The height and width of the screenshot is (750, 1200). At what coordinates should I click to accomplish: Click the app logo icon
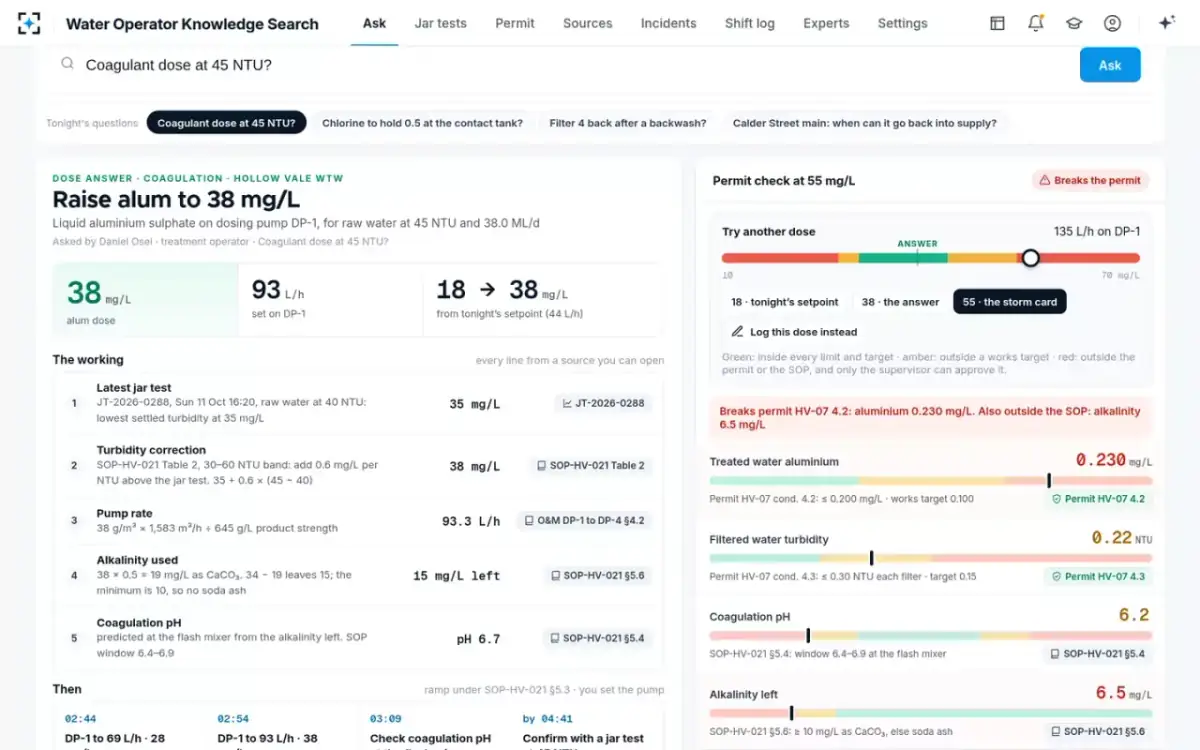(x=30, y=23)
